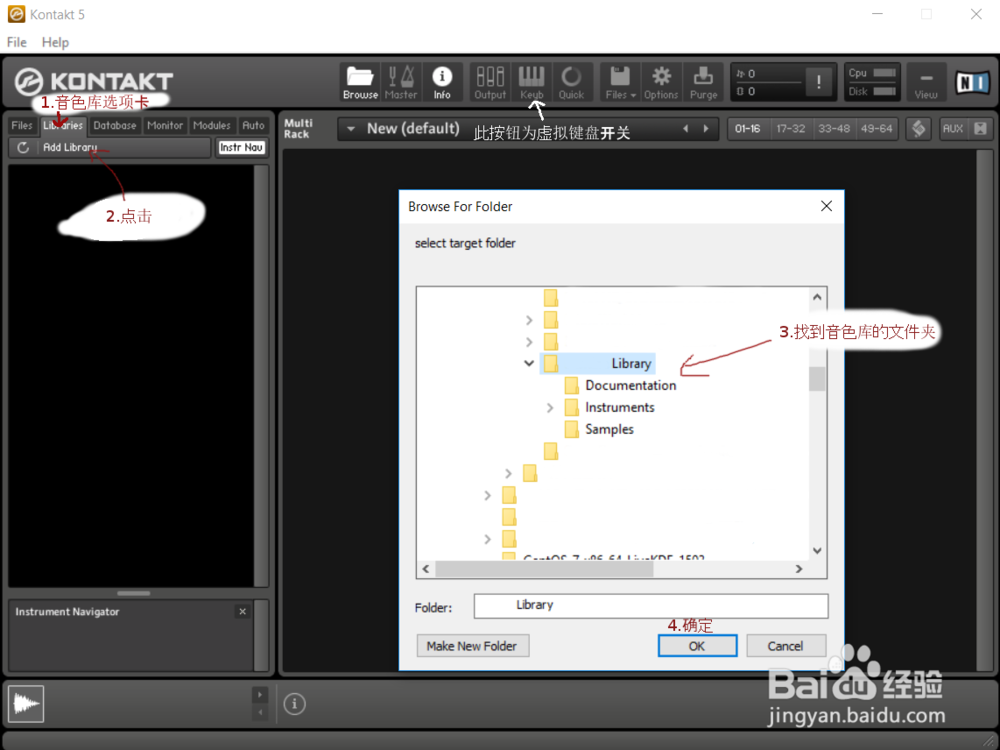Collapse the Library folder in tree
1000x750 pixels.
point(529,364)
